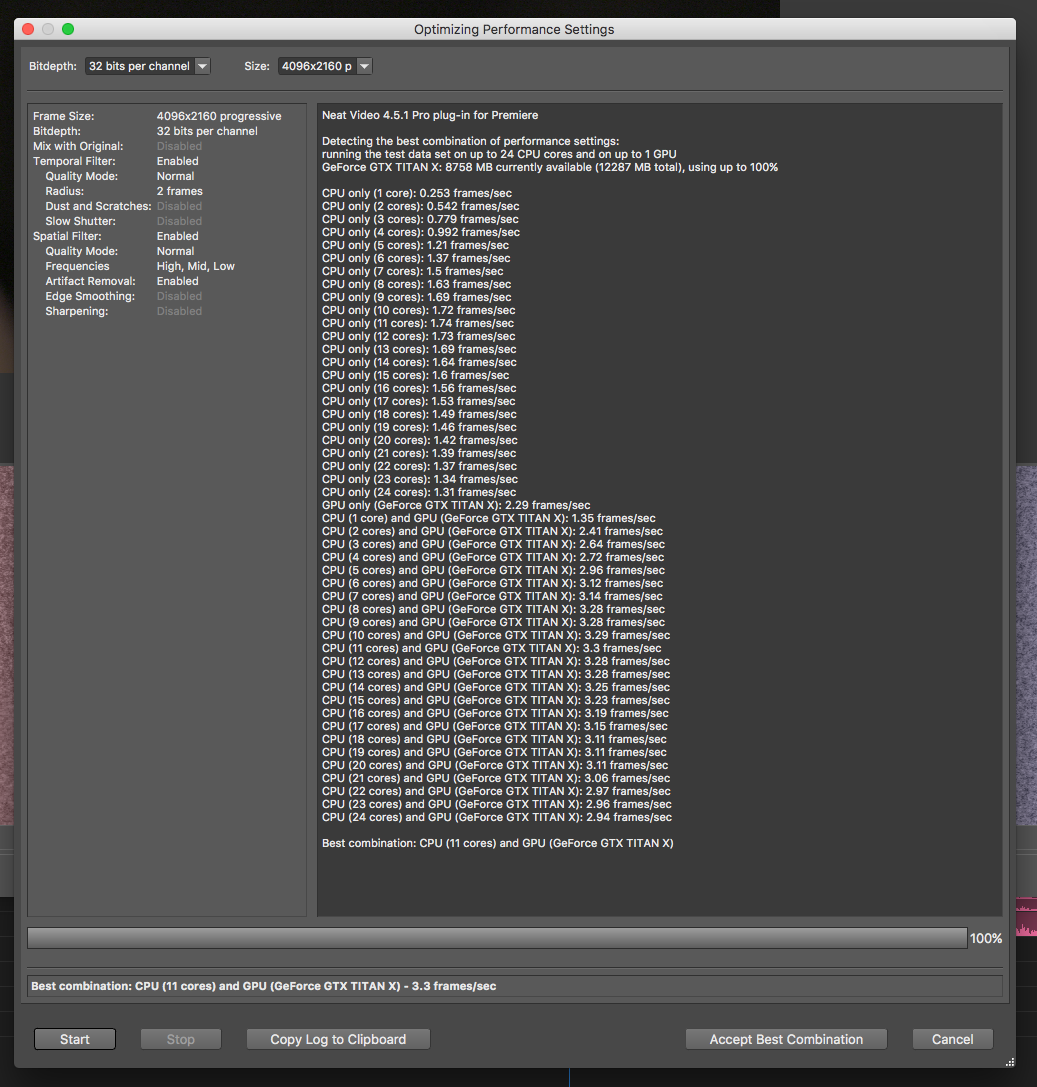Screen dimensions: 1037x1087
Task: Click the Edge Smoothing label
Action: coord(90,296)
